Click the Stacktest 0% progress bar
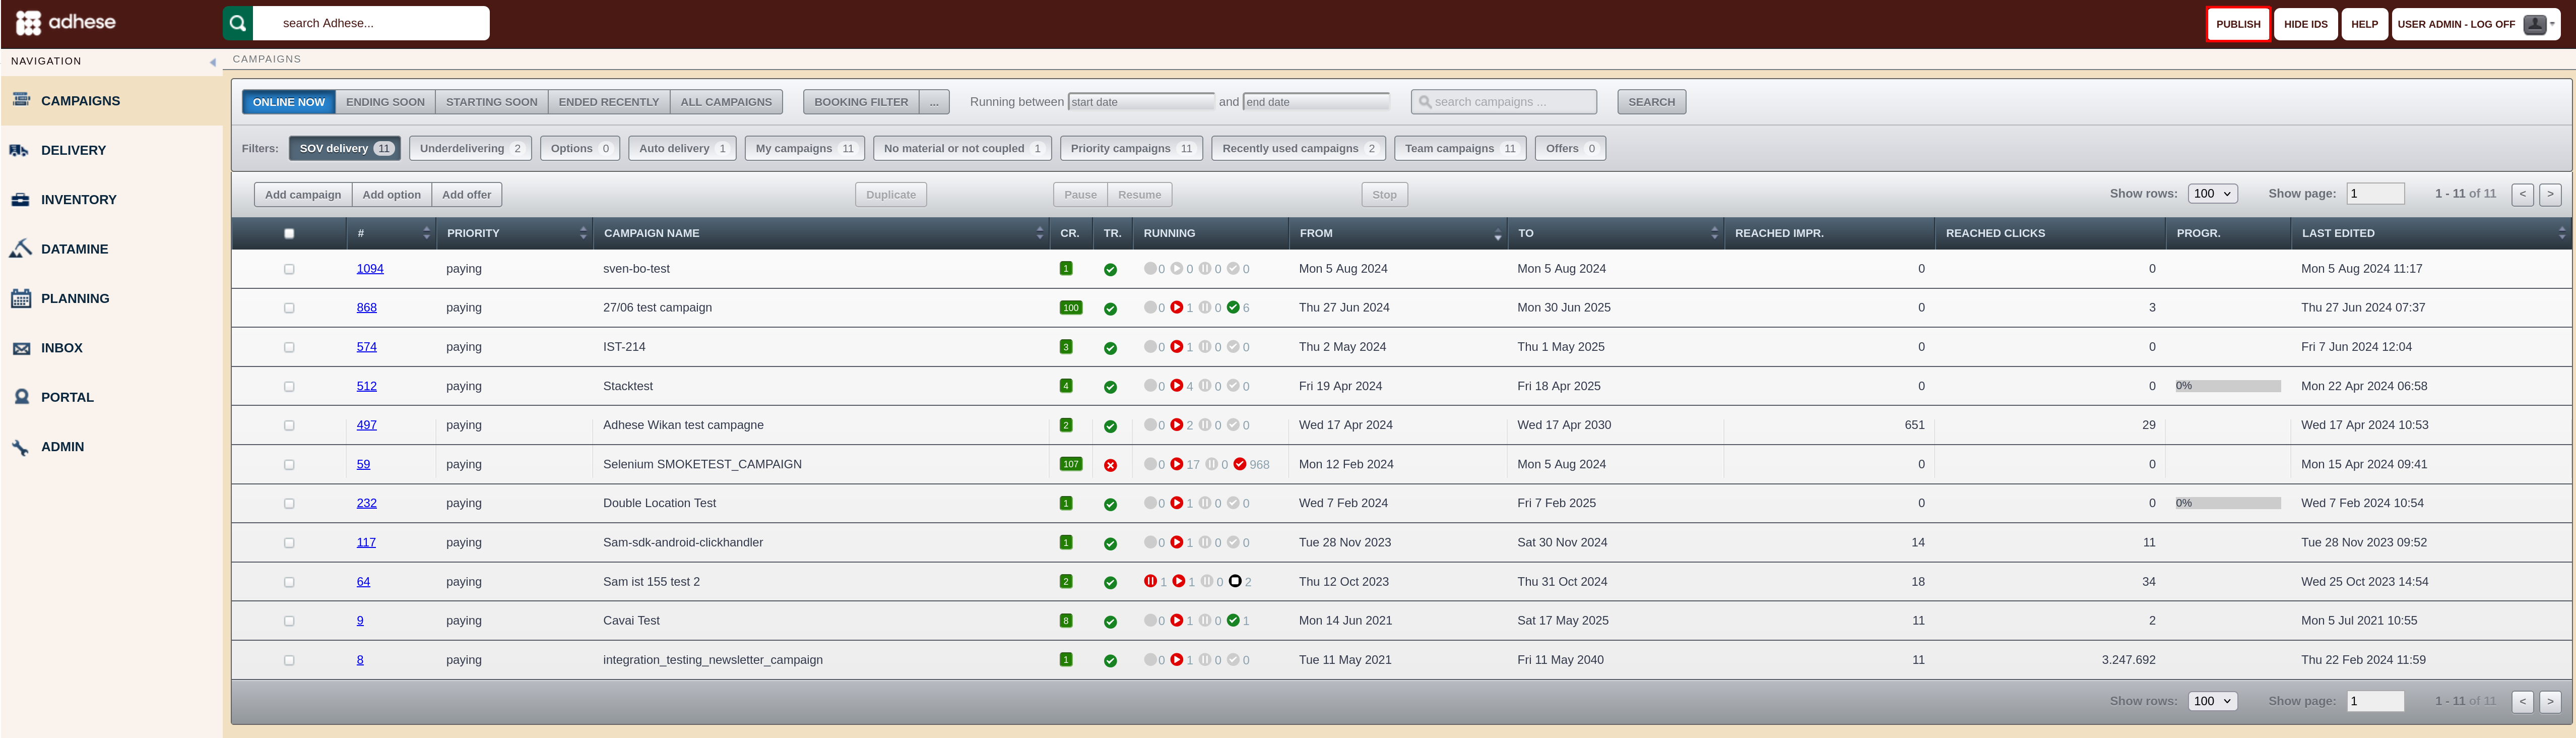 click(x=2228, y=386)
